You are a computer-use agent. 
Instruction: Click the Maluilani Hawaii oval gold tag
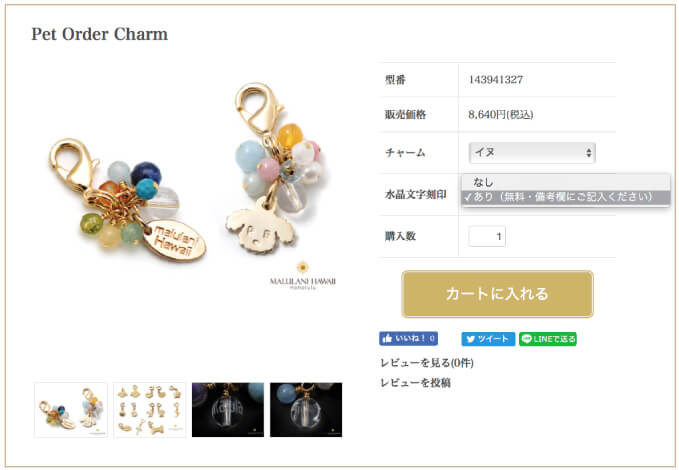(174, 240)
